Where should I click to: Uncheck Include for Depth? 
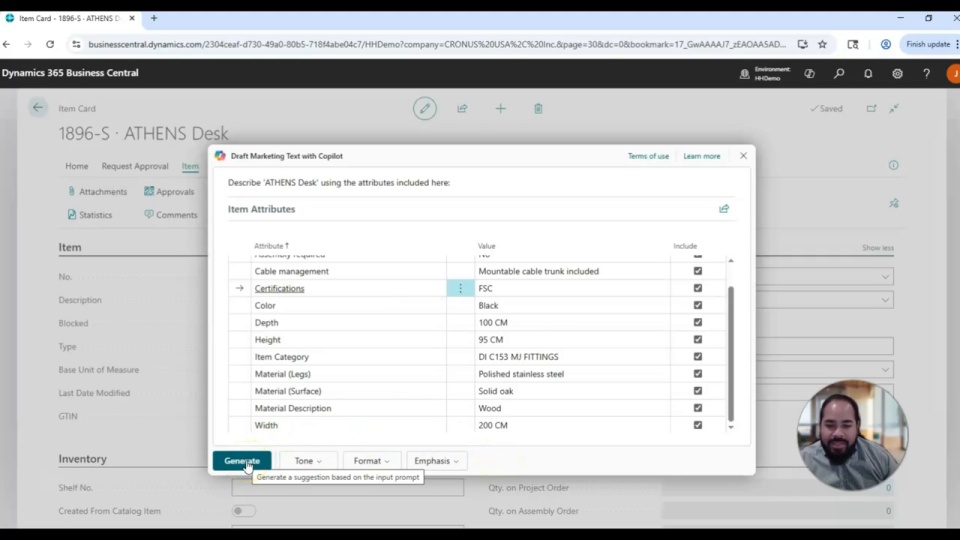click(697, 322)
